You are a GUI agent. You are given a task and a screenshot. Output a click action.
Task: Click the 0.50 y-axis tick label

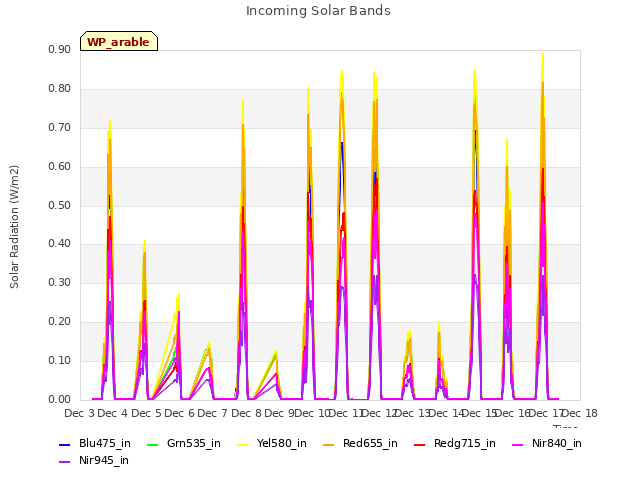[x=60, y=205]
